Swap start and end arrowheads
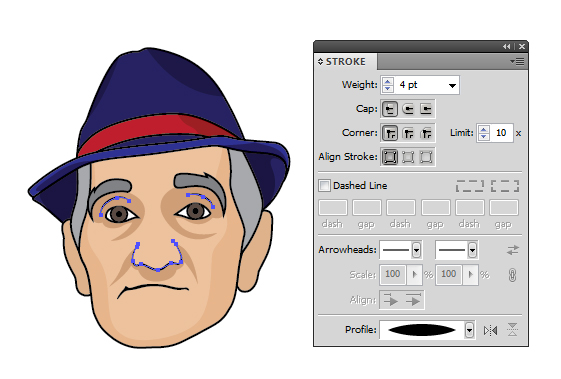This screenshot has height=379, width=561. click(x=513, y=250)
